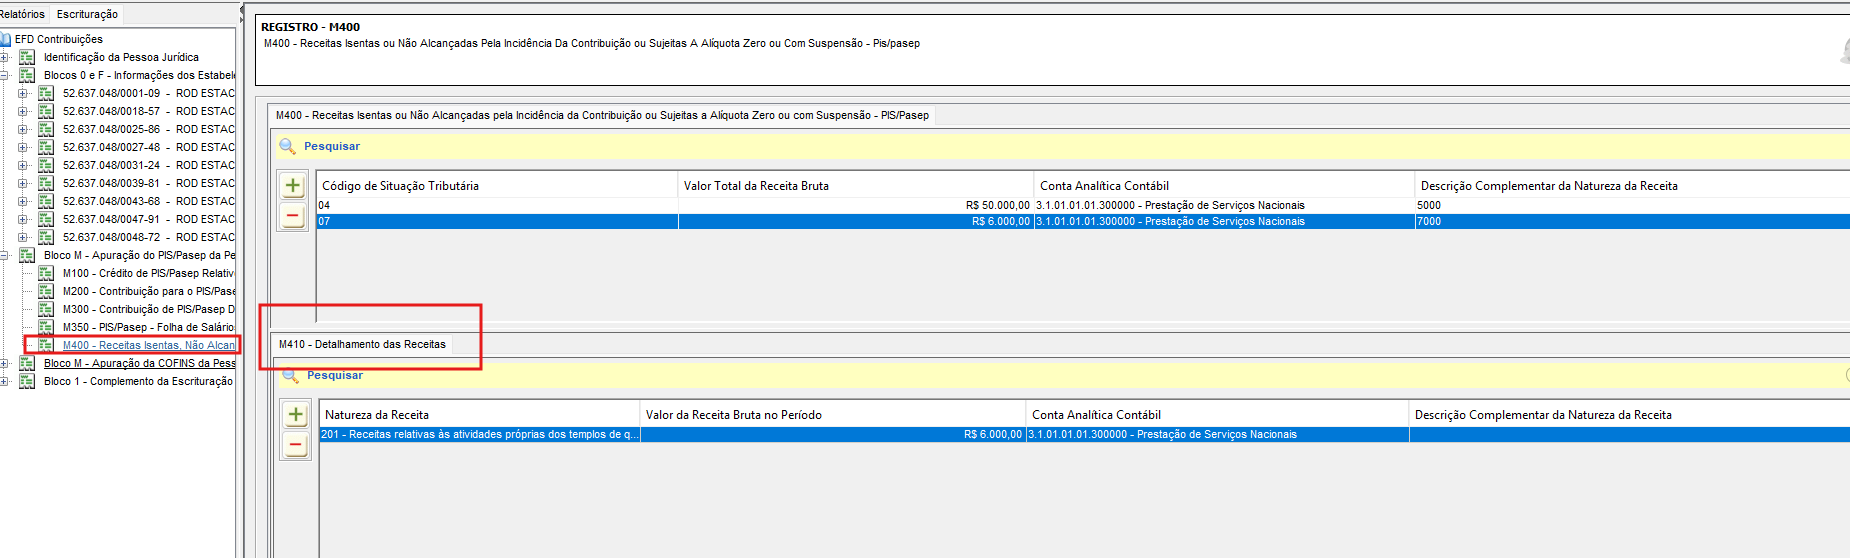Click the M410 Descrição Complementar da Natureza header
Image resolution: width=1850 pixels, height=558 pixels.
(1629, 414)
